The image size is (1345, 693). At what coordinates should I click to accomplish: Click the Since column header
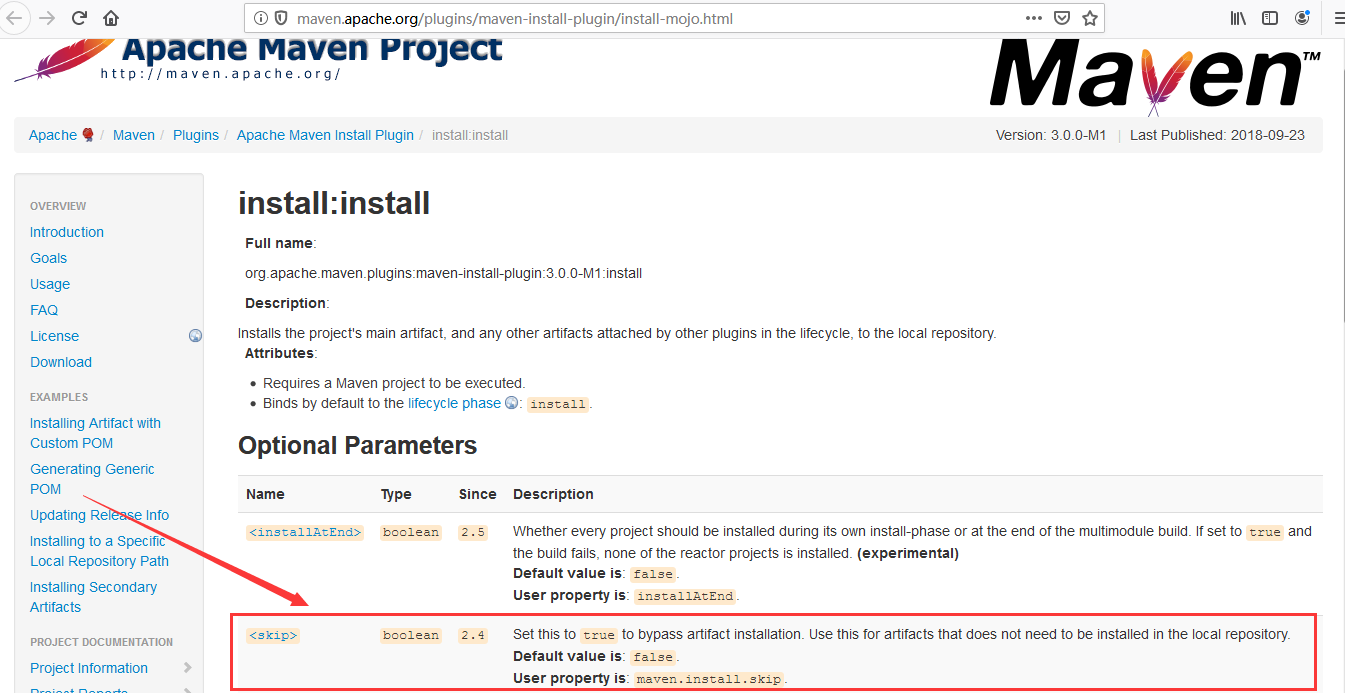tap(478, 494)
